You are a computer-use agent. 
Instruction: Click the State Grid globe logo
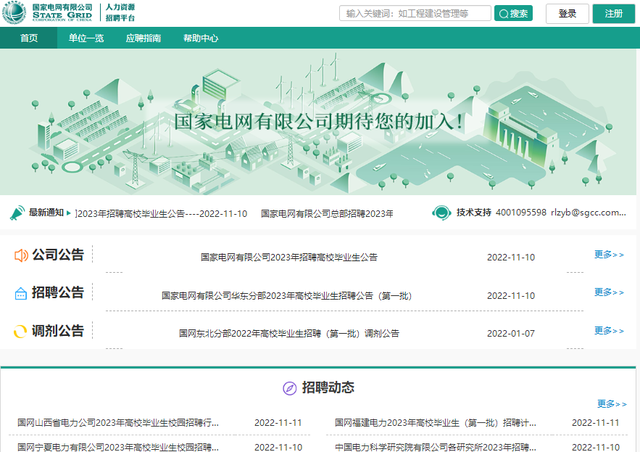tap(14, 12)
